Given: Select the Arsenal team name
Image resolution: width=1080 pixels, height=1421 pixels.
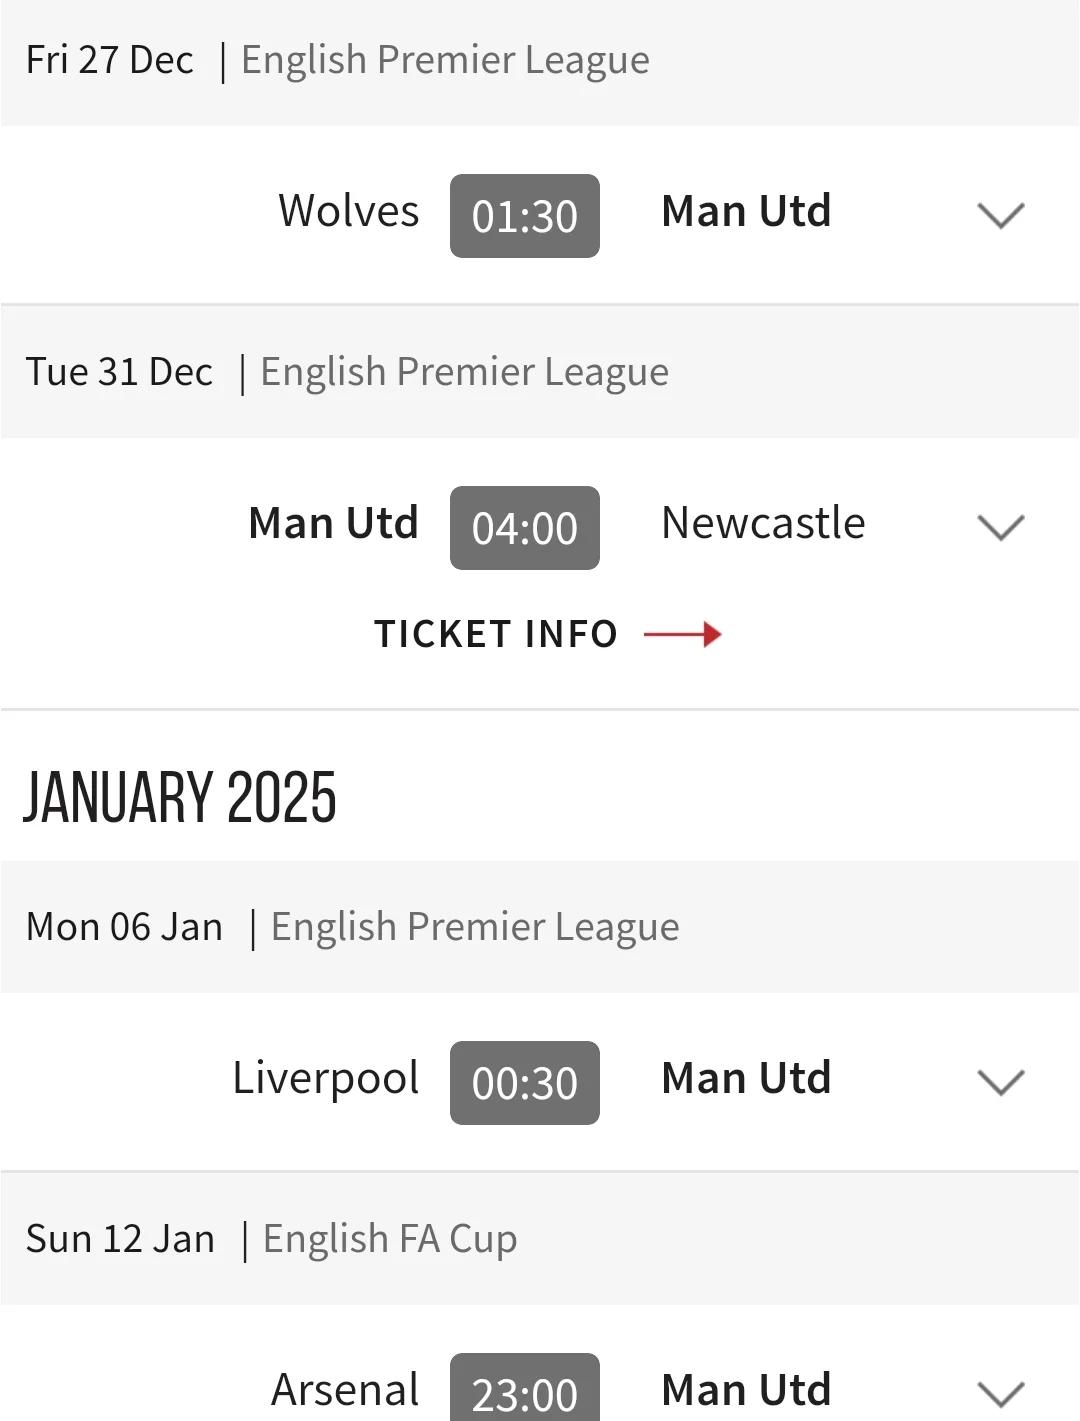Looking at the screenshot, I should point(345,1390).
